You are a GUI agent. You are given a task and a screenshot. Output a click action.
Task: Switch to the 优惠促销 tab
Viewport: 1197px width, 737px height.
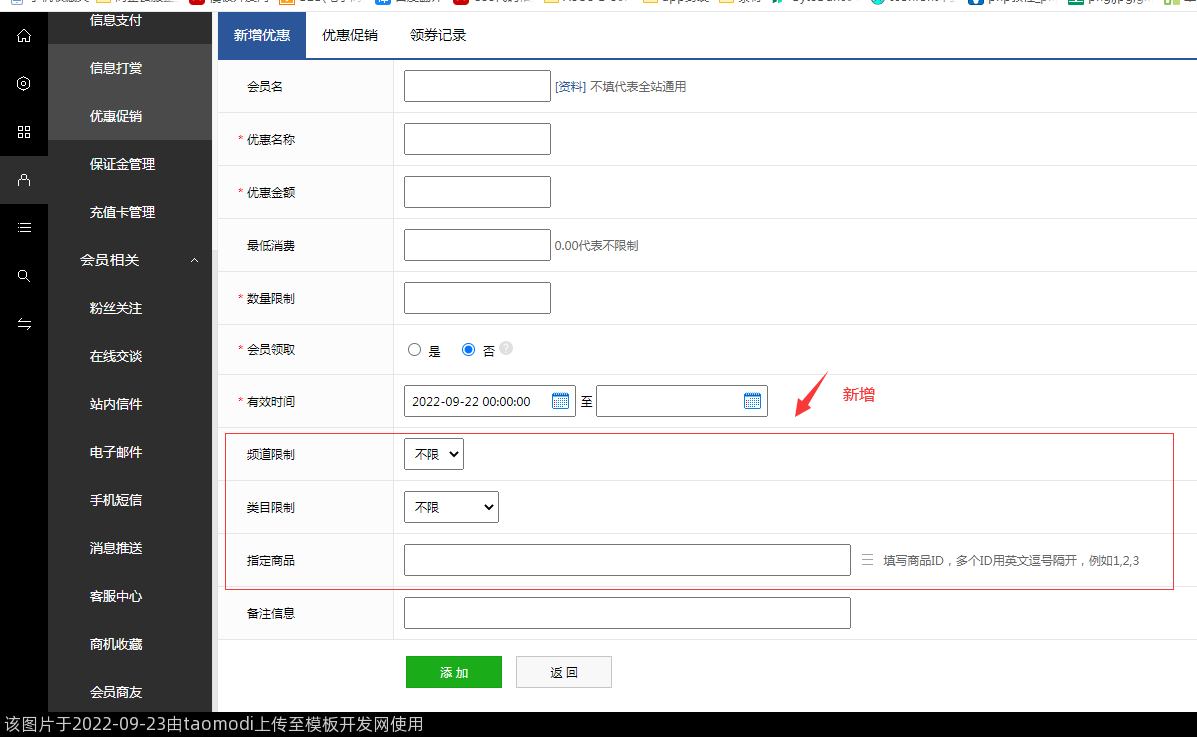point(349,35)
